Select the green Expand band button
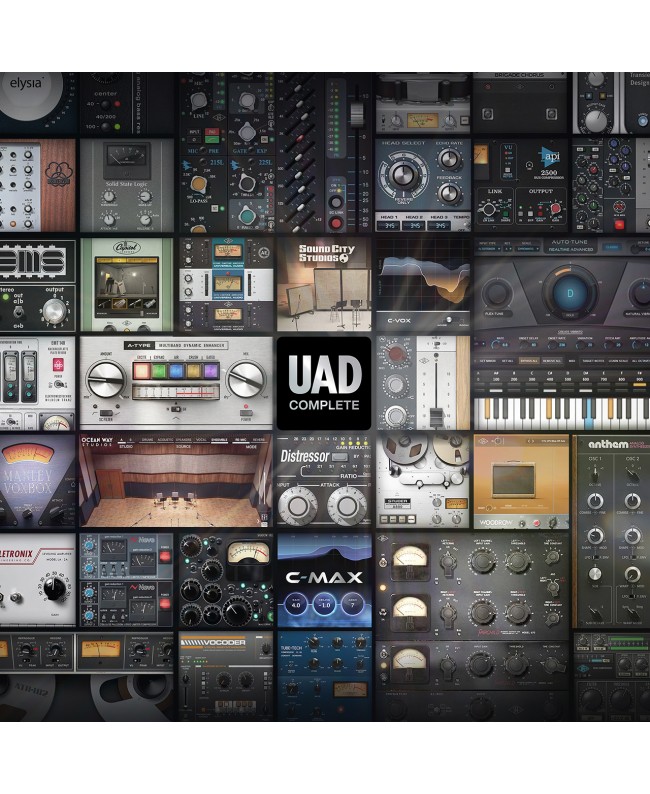This screenshot has height=794, width=650. click(159, 371)
